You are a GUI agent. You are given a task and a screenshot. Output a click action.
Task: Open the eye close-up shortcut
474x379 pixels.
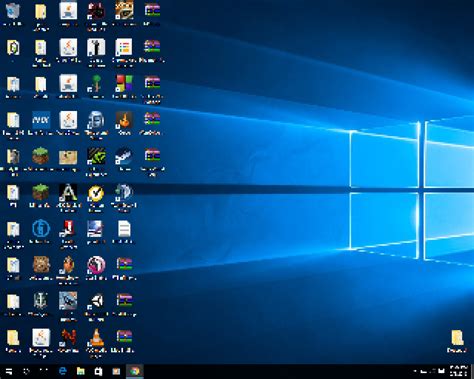[124, 10]
